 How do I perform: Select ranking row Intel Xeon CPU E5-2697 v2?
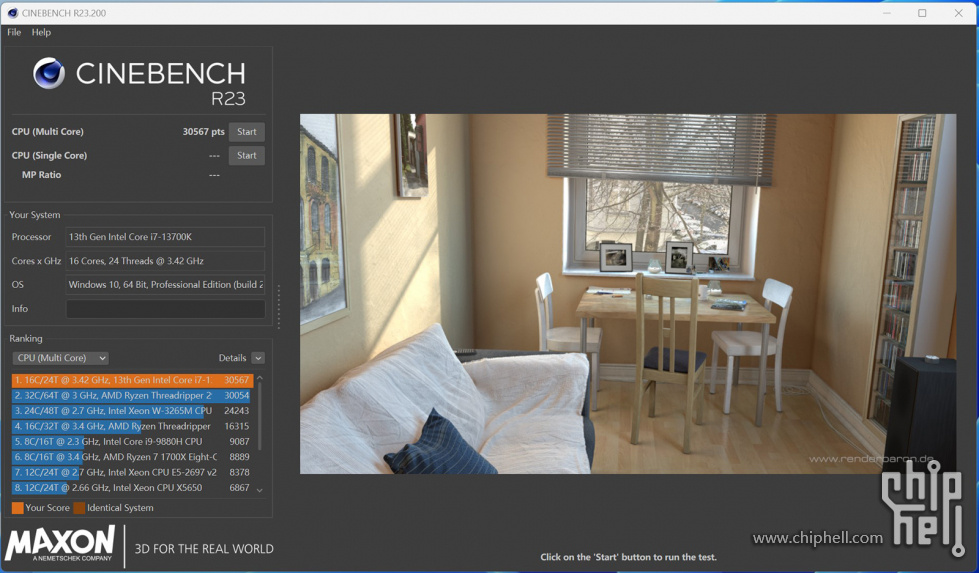click(x=132, y=473)
